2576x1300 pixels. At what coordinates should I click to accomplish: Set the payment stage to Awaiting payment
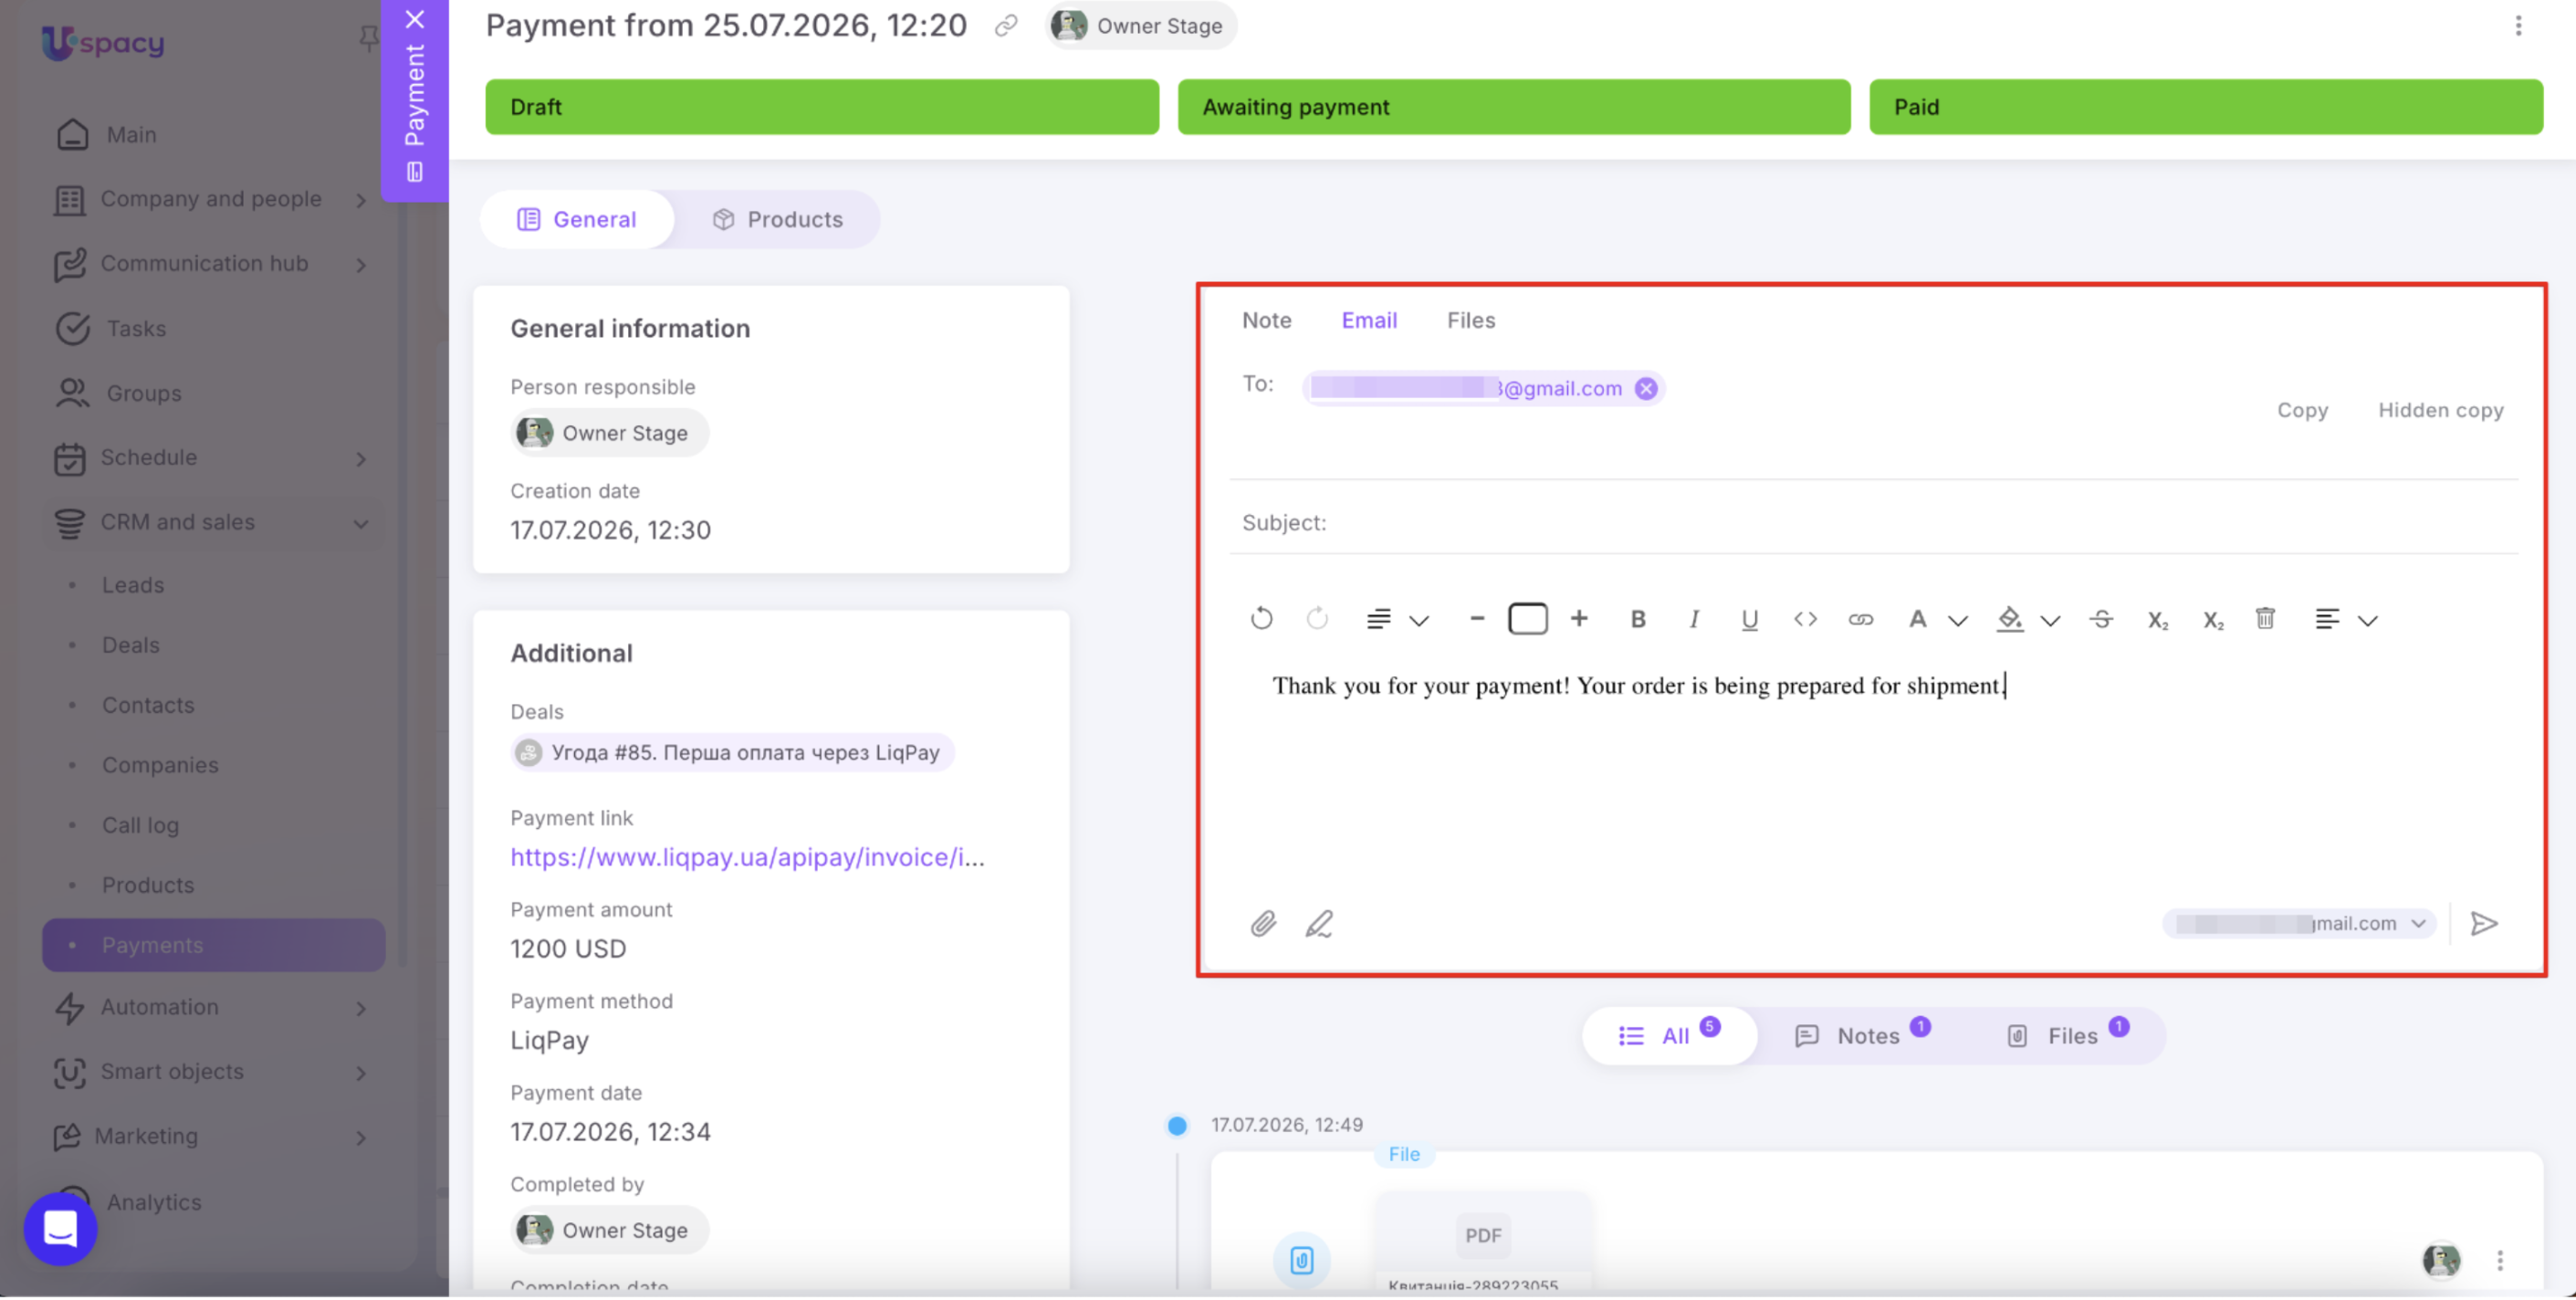click(x=1514, y=107)
